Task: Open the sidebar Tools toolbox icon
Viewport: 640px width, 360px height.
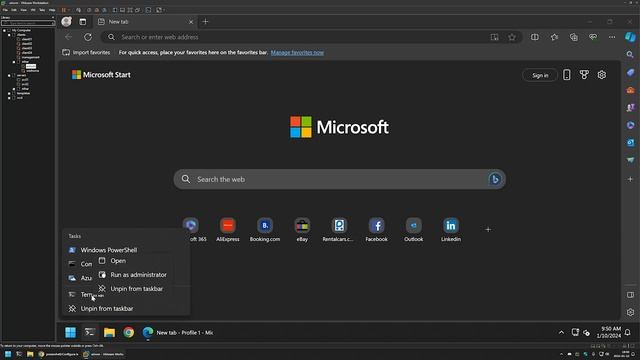Action: tap(630, 90)
